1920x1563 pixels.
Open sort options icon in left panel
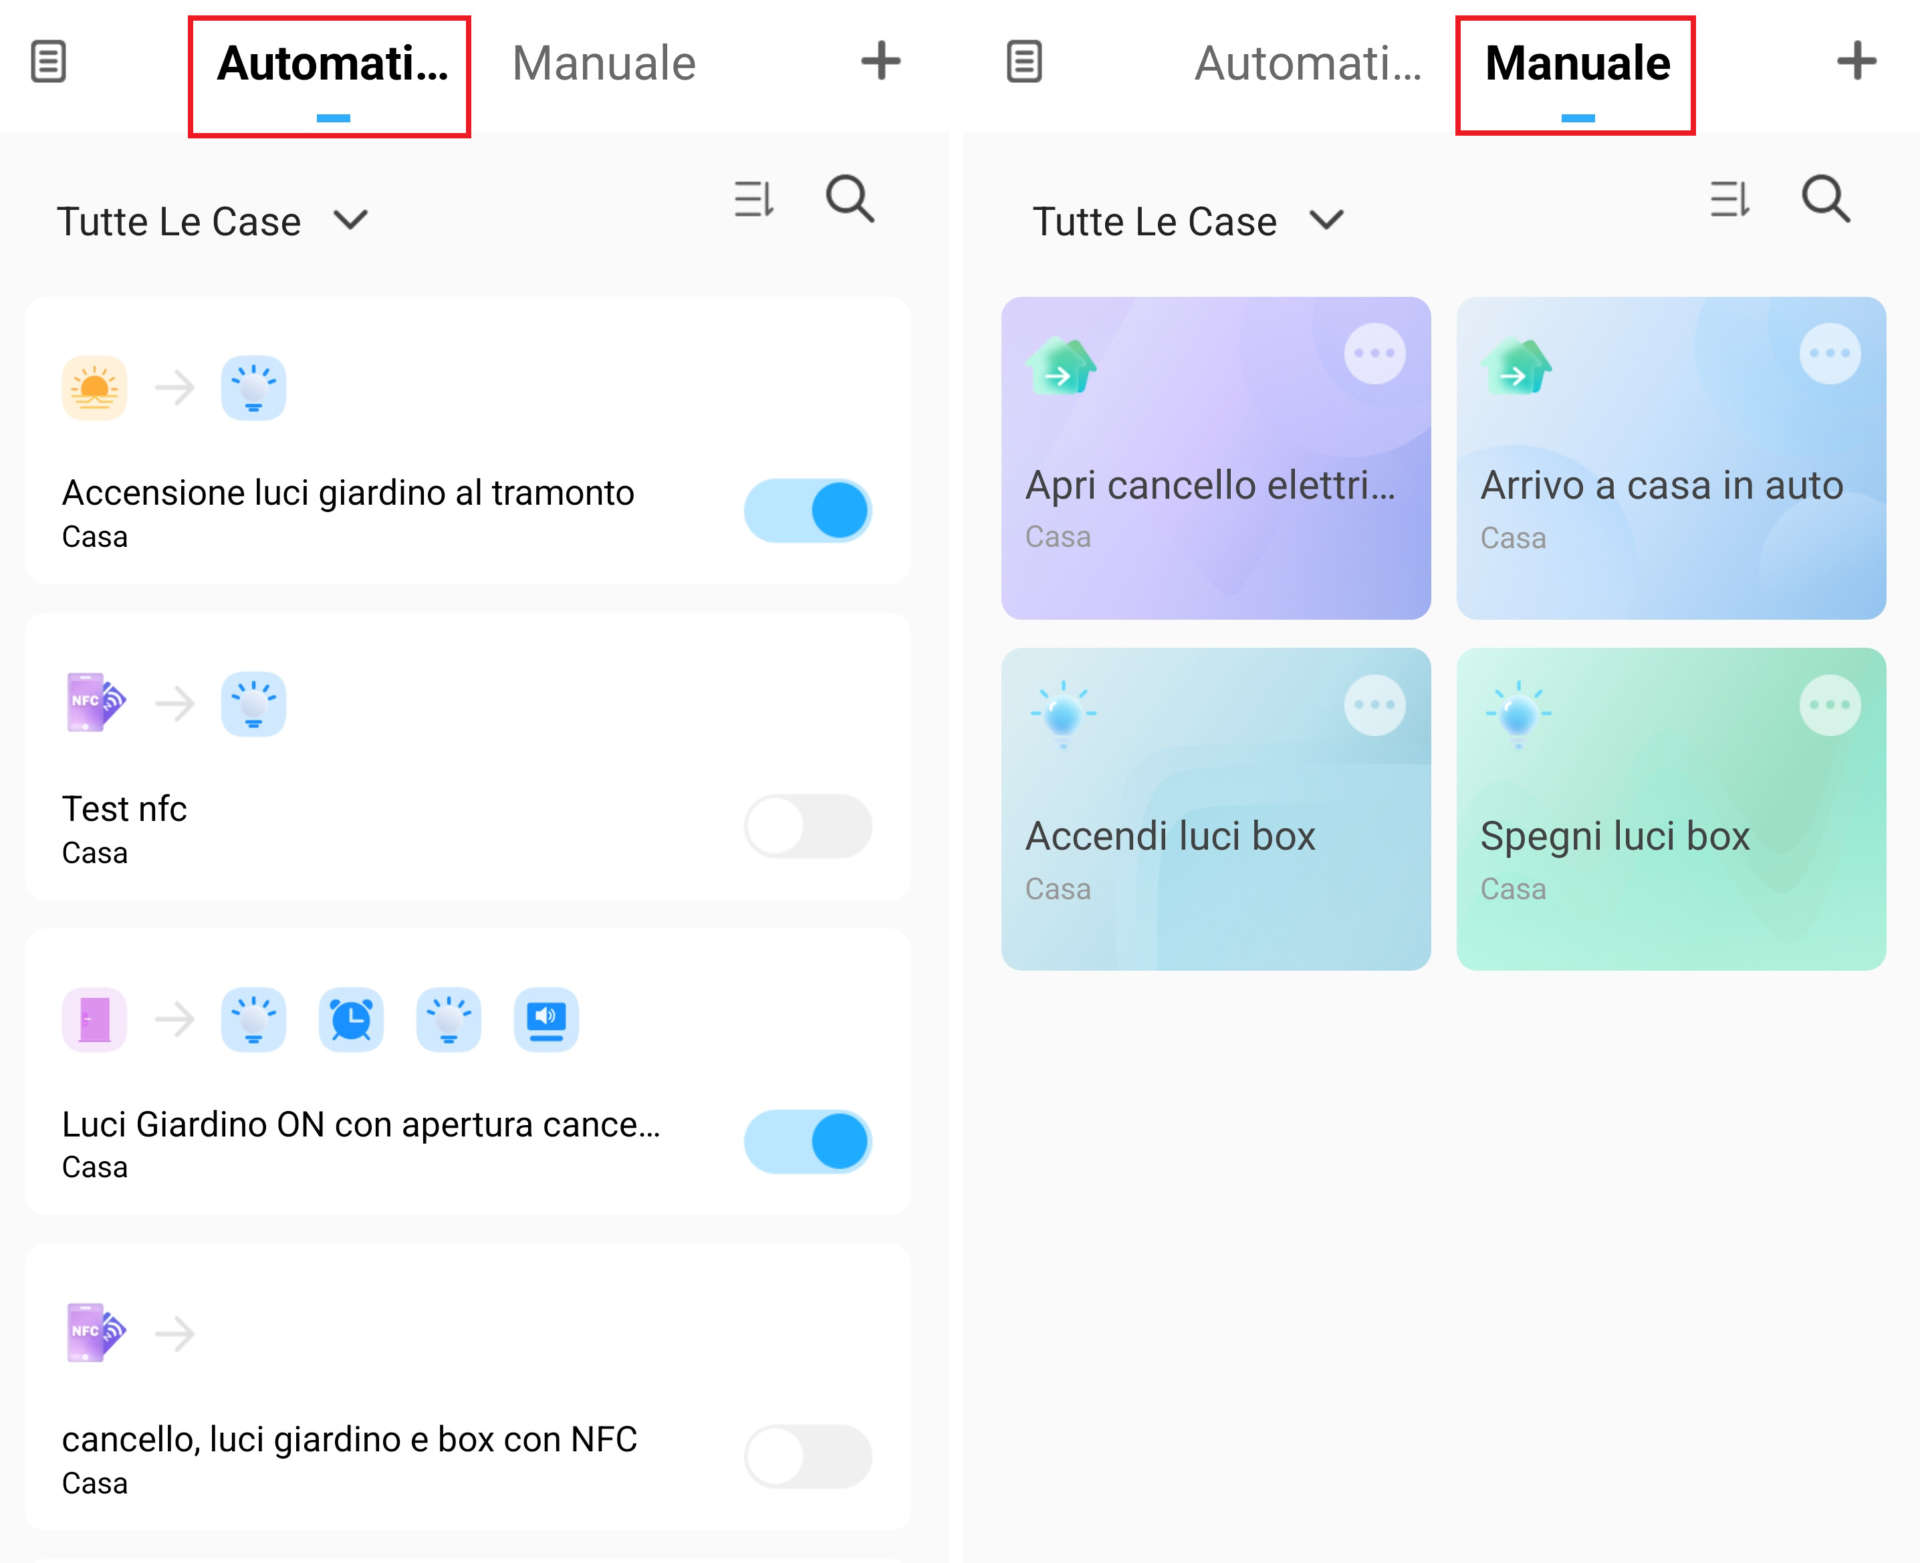point(753,199)
